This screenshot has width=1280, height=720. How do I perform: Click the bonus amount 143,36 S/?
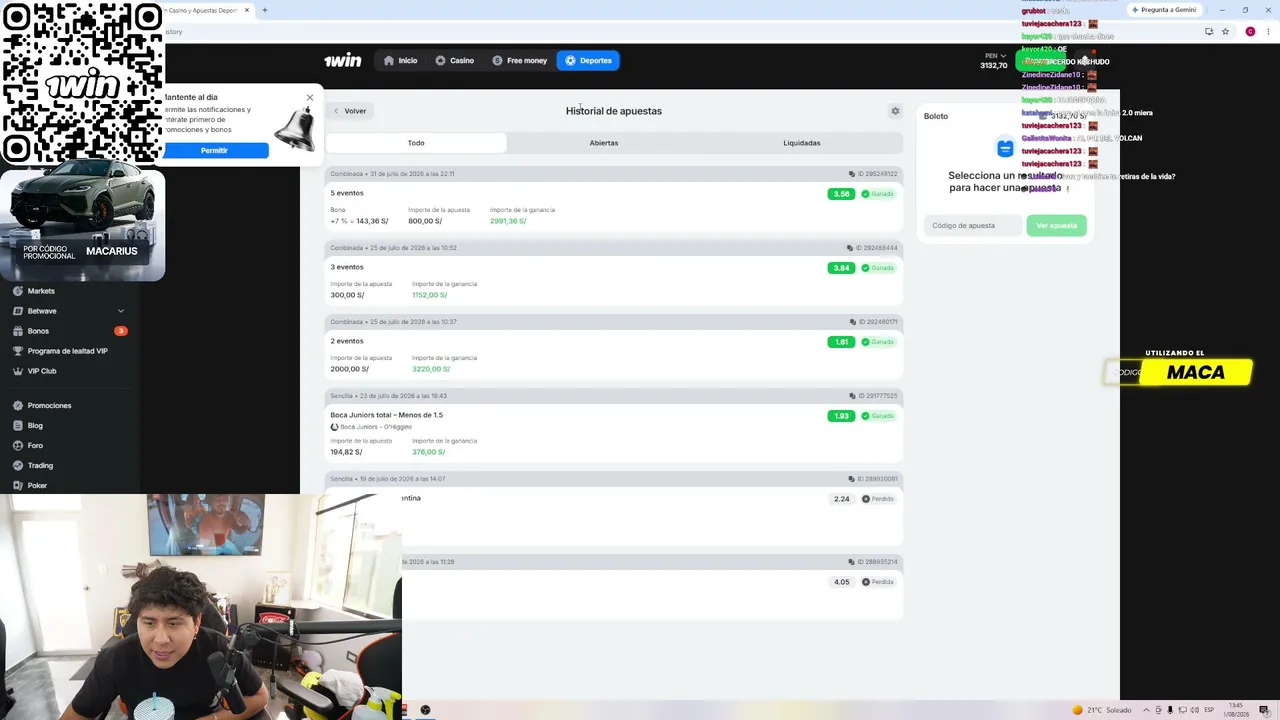(x=372, y=221)
